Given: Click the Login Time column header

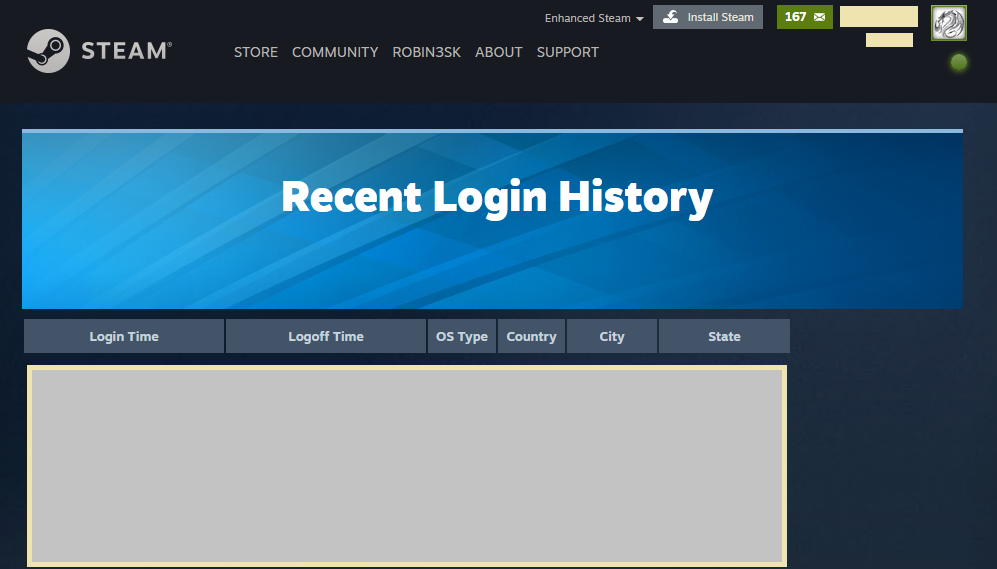Looking at the screenshot, I should [x=124, y=336].
